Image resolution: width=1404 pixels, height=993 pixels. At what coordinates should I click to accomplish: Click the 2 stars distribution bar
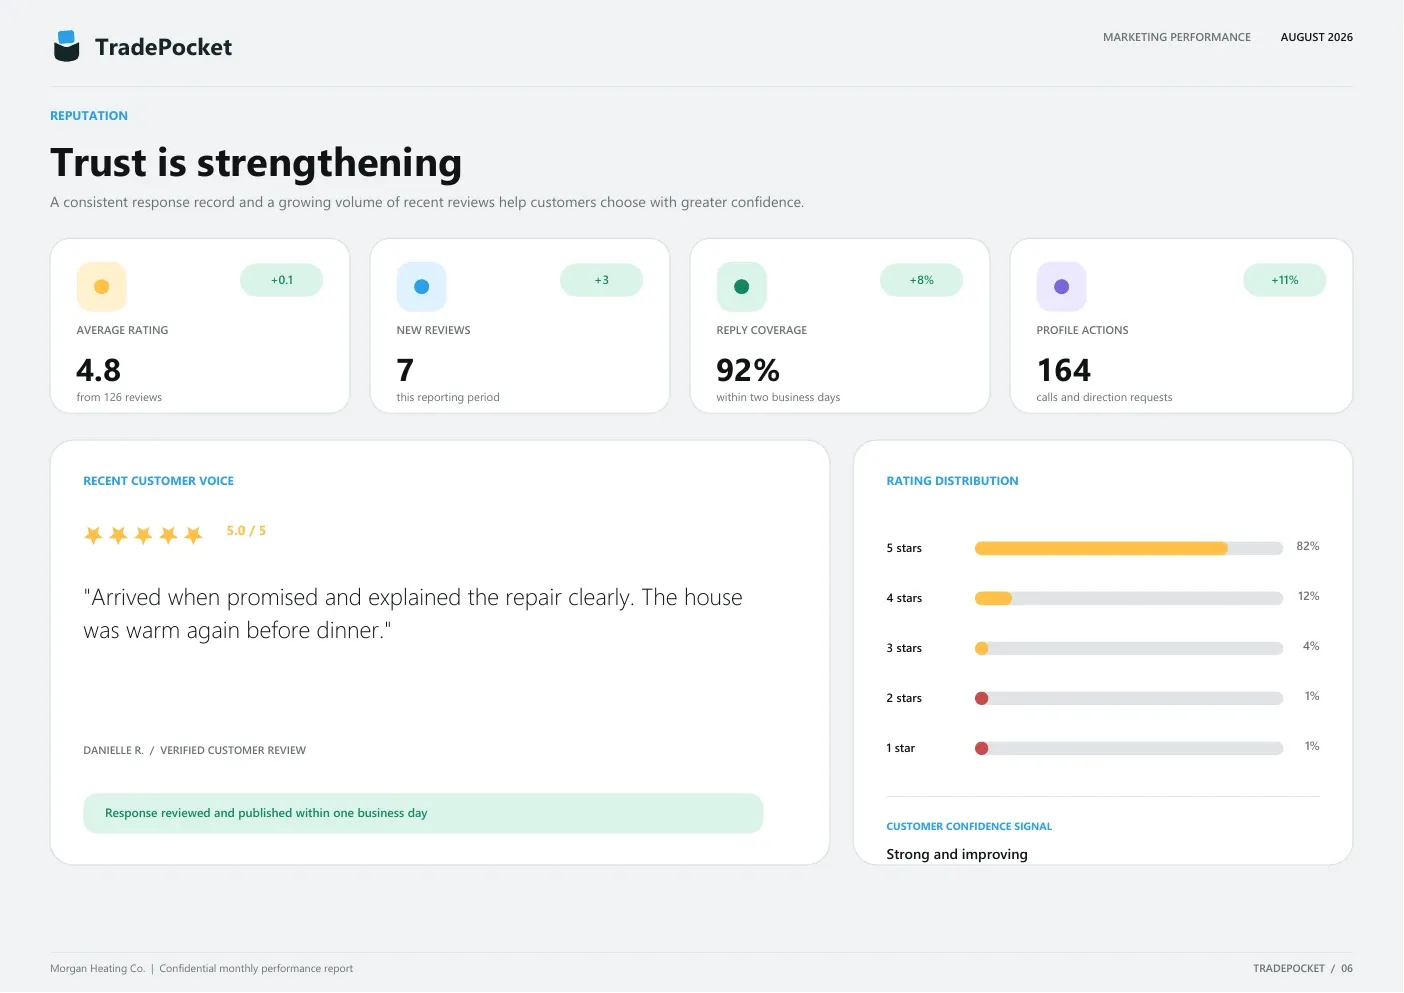coord(1128,698)
